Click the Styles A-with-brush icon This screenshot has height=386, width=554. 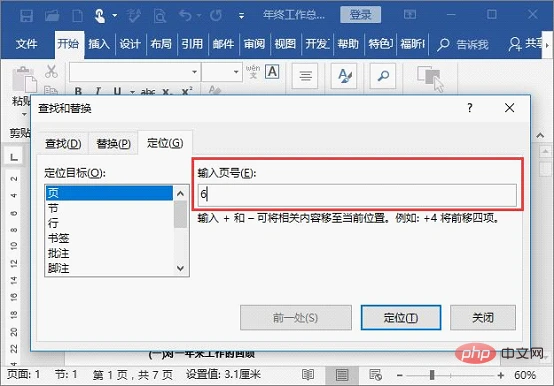(344, 76)
